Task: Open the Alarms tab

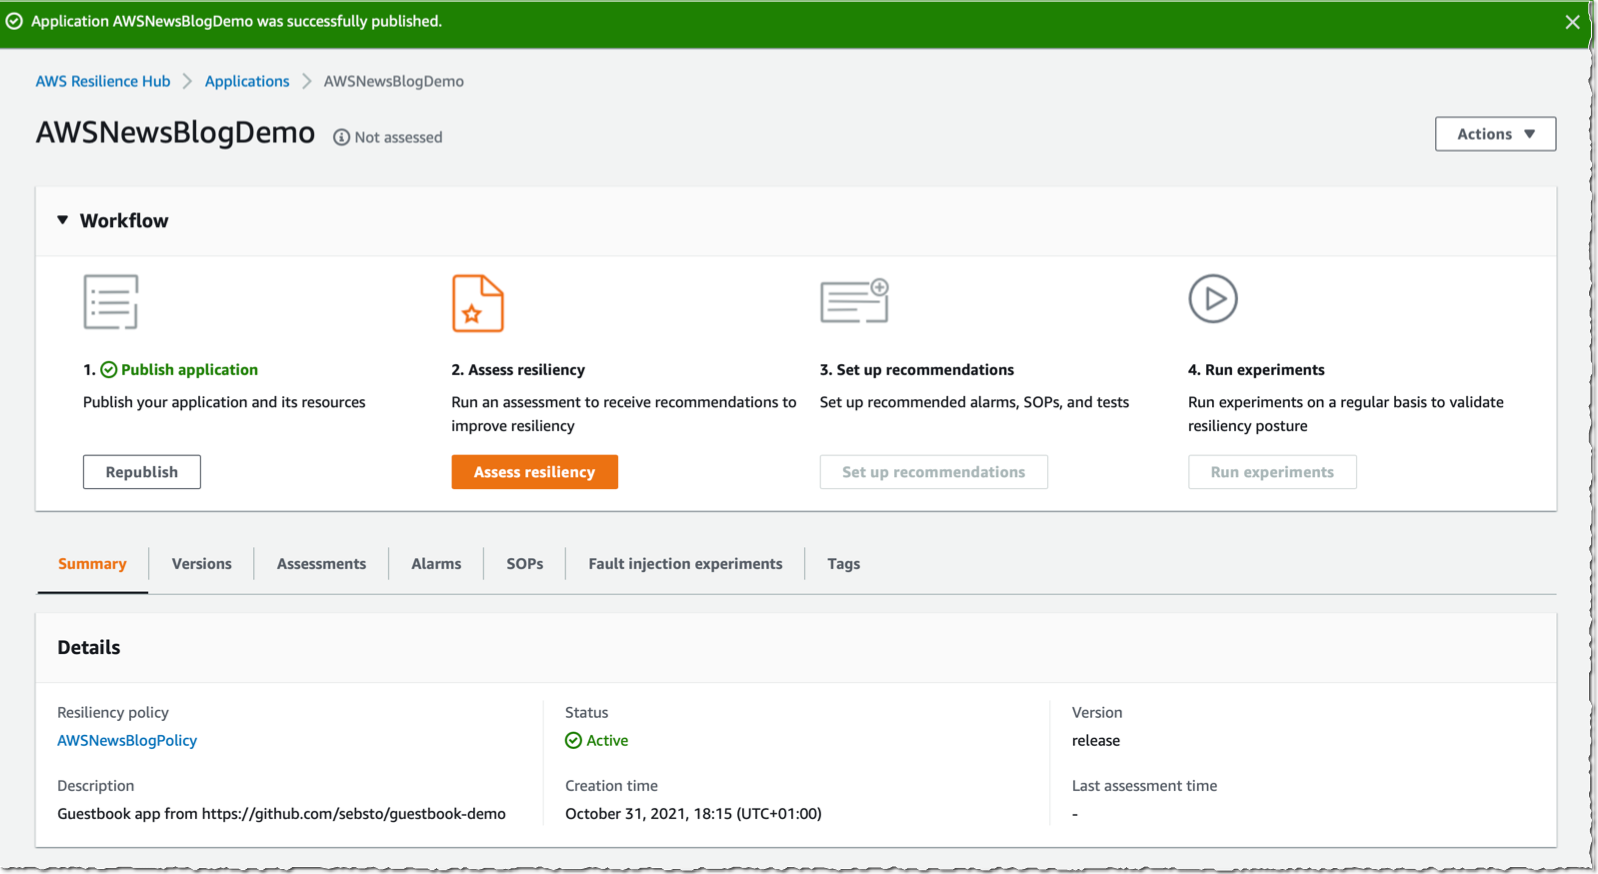Action: (437, 564)
